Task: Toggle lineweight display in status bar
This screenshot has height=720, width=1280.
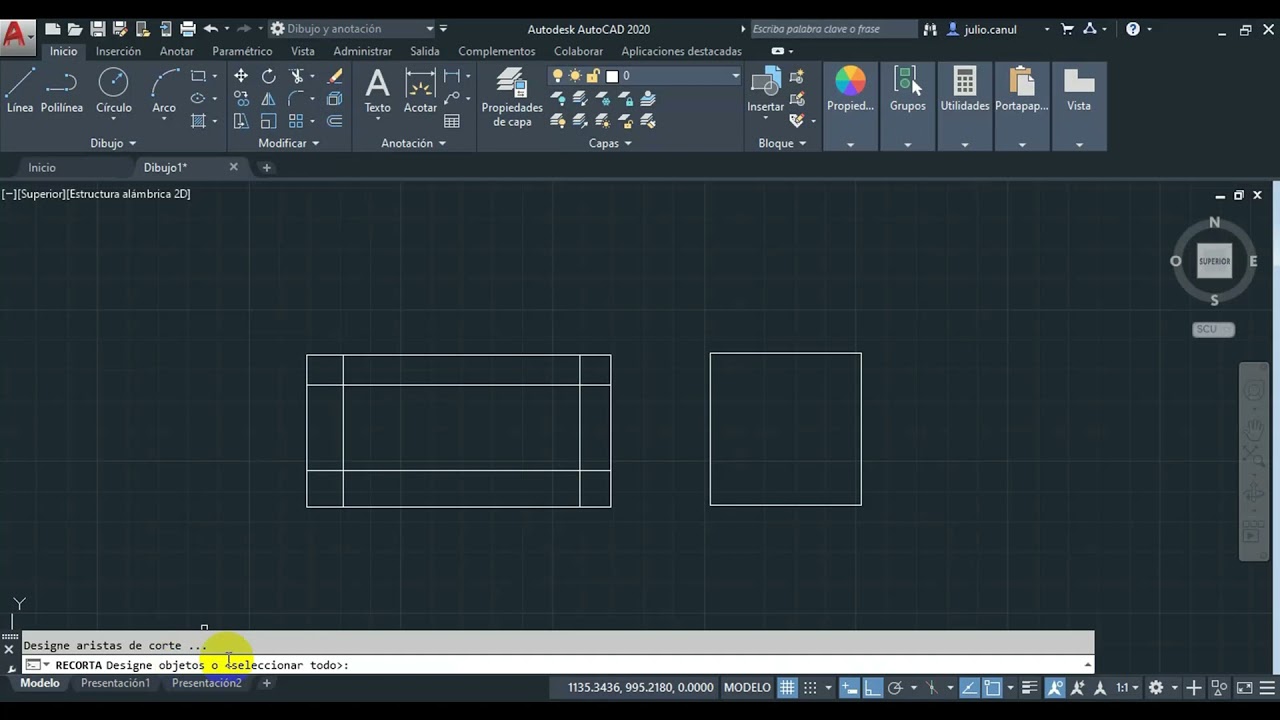Action: (x=1029, y=687)
